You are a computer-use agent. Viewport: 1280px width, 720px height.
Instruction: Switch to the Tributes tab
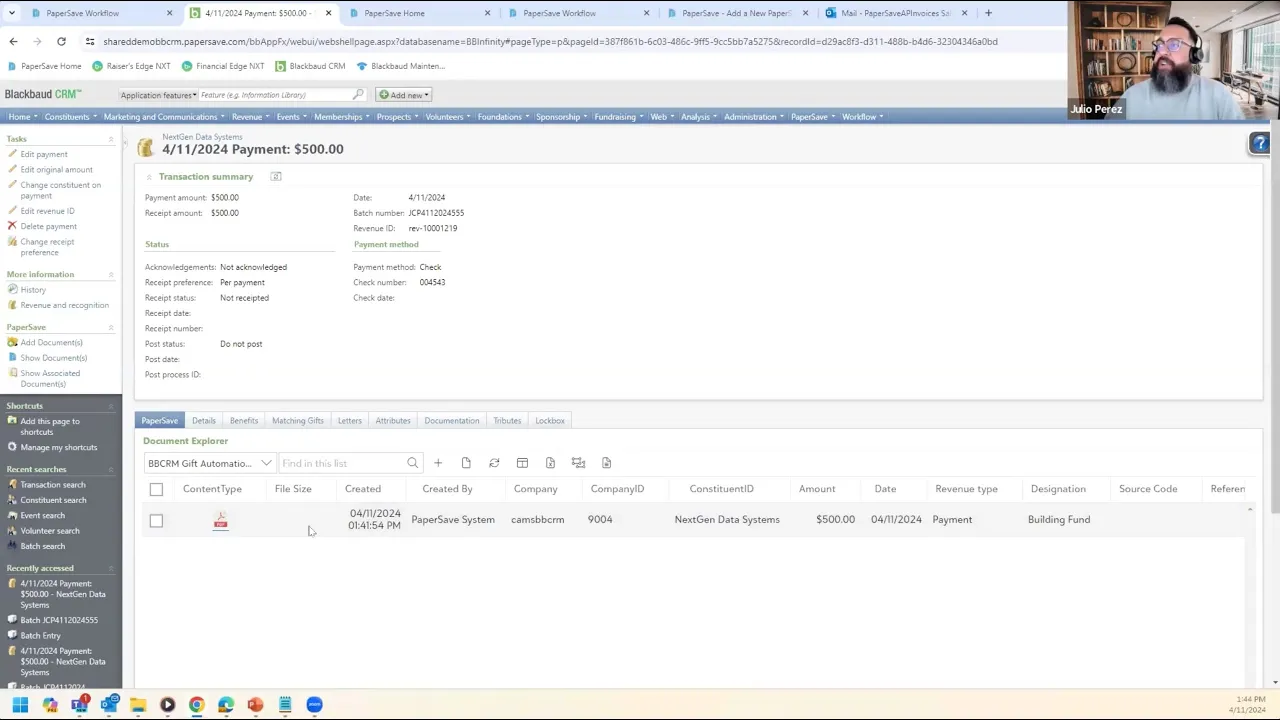507,421
